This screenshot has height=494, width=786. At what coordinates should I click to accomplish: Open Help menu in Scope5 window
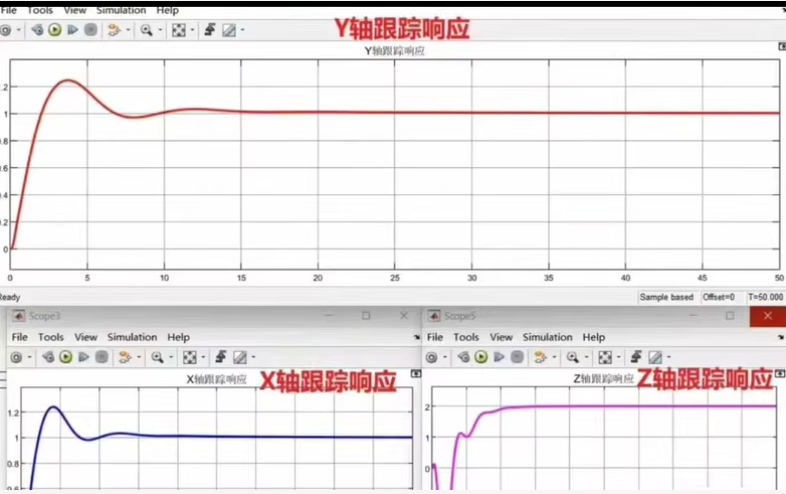tap(594, 337)
